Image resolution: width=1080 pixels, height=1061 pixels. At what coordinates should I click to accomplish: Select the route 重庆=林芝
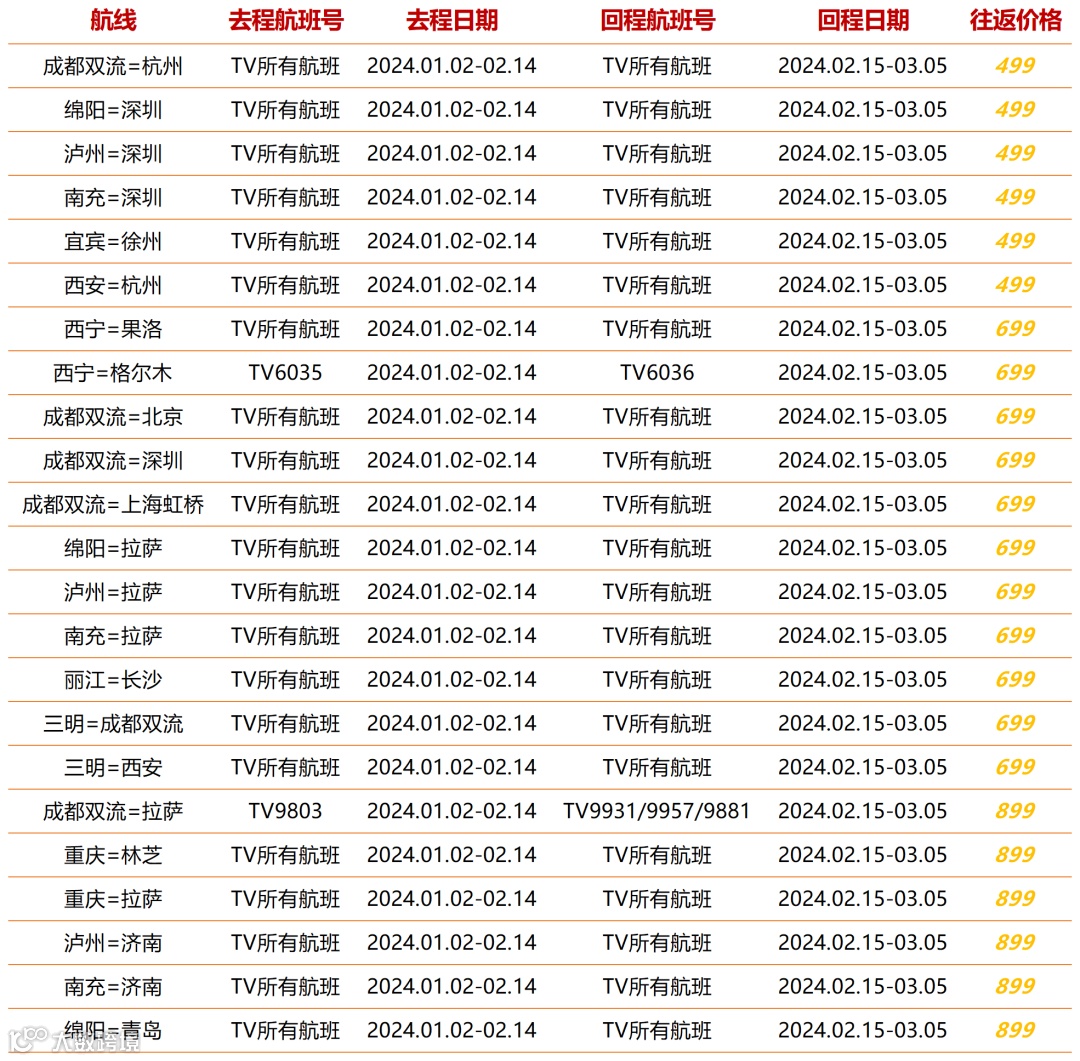[113, 856]
